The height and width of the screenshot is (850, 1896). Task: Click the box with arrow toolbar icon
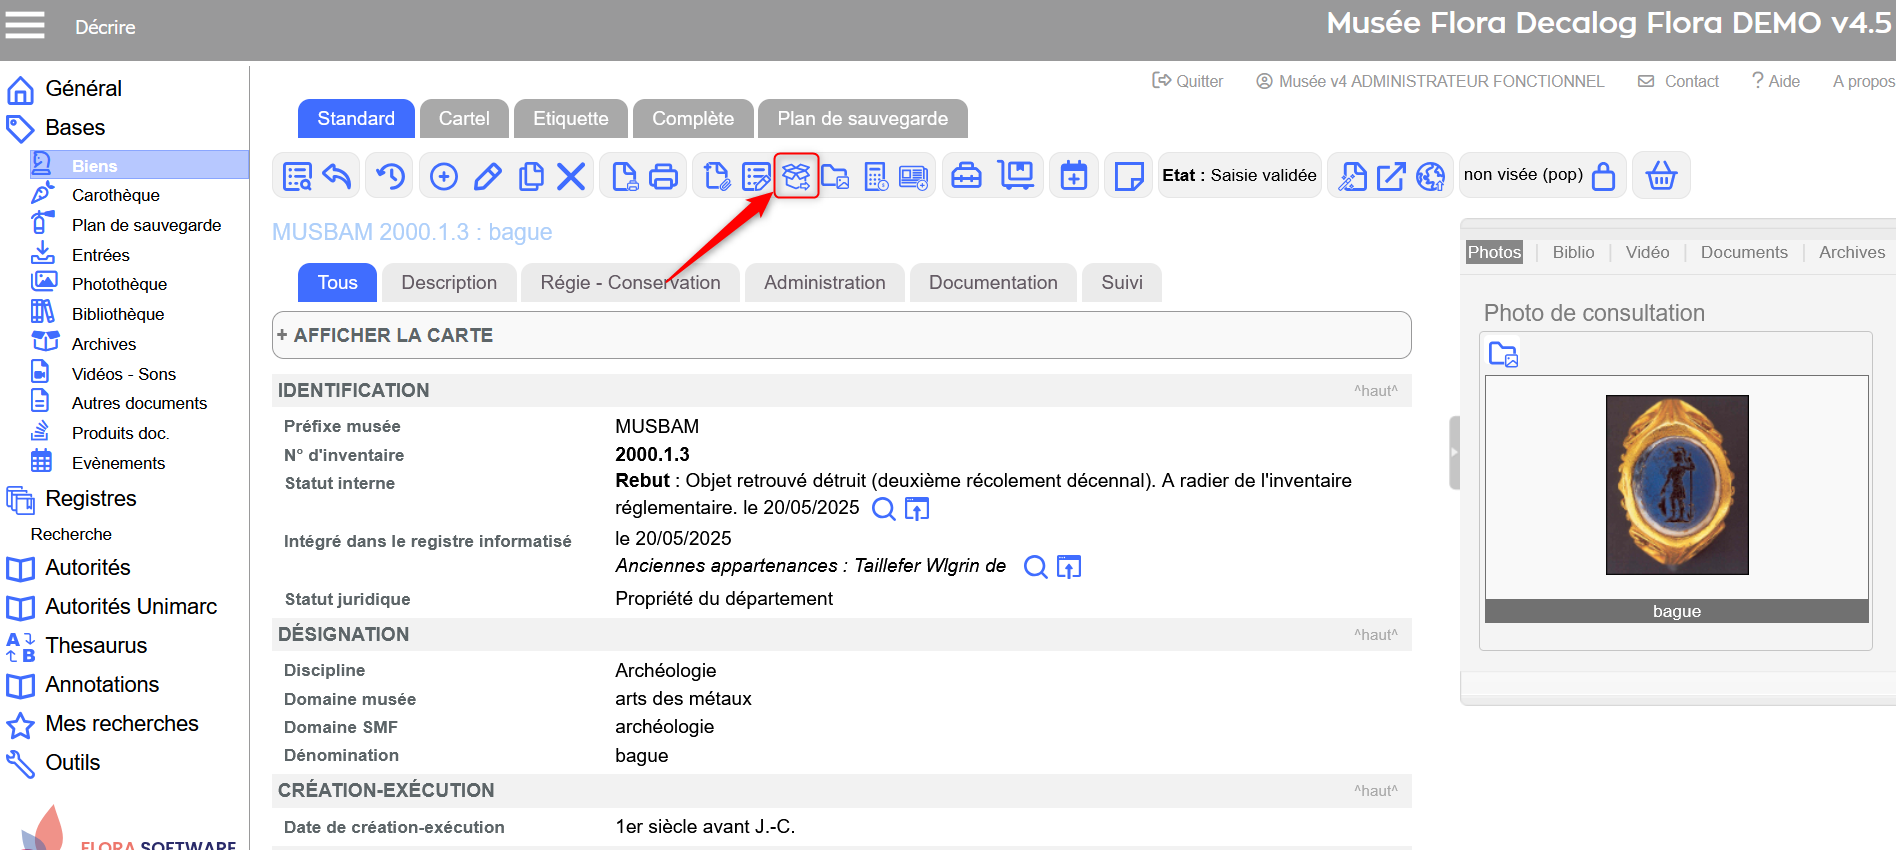1390,176
